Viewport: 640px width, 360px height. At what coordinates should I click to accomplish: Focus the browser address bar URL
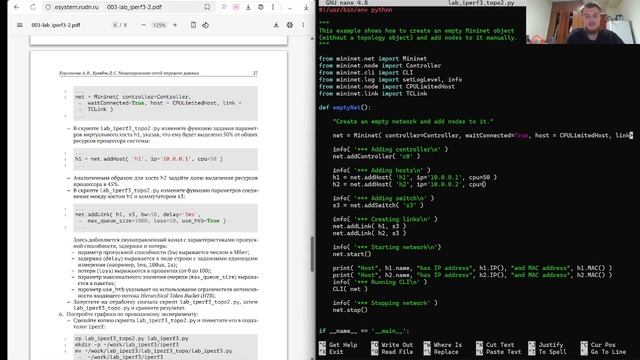76,7
